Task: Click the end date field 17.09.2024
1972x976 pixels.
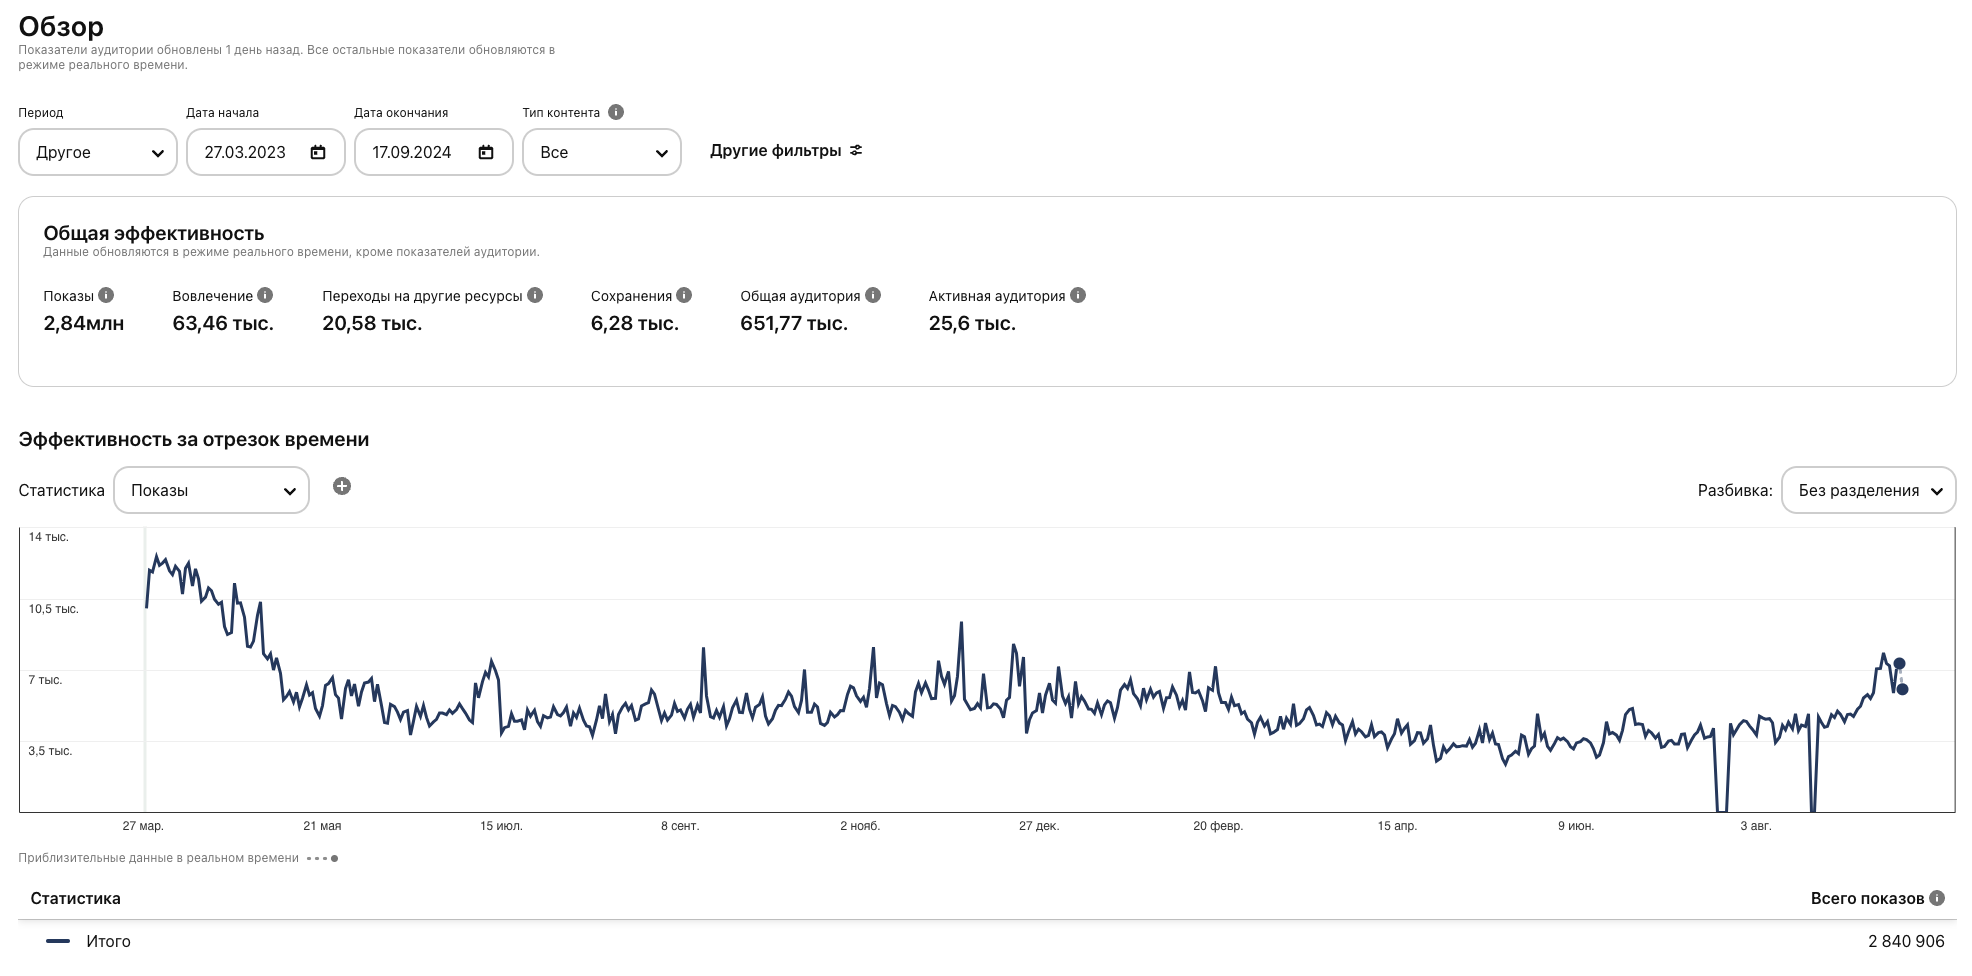Action: pyautogui.click(x=434, y=152)
